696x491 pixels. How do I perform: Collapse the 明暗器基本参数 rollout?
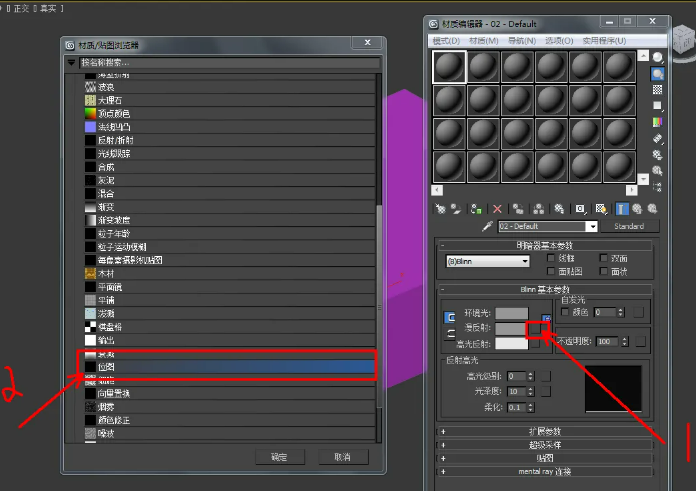[x=545, y=245]
